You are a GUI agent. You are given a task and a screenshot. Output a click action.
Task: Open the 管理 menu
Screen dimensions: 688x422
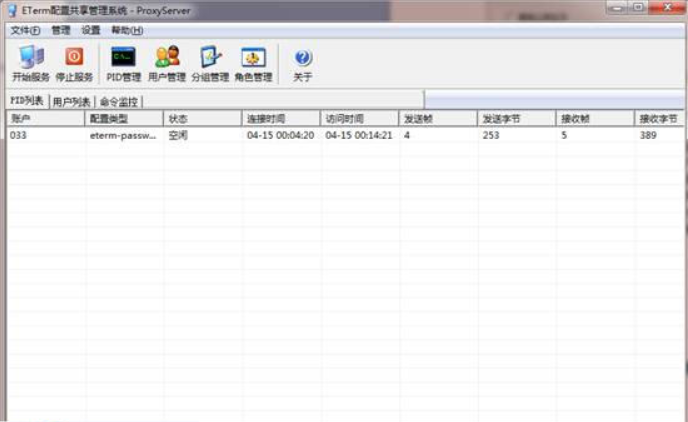(x=61, y=30)
